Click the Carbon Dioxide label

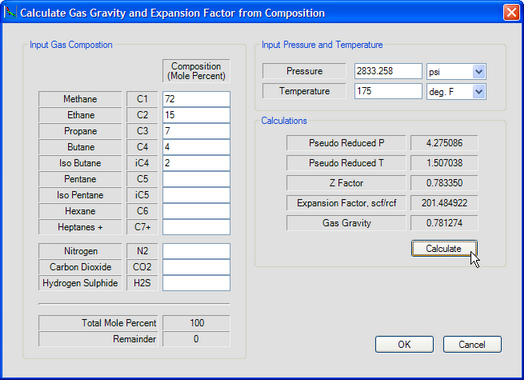tap(80, 267)
